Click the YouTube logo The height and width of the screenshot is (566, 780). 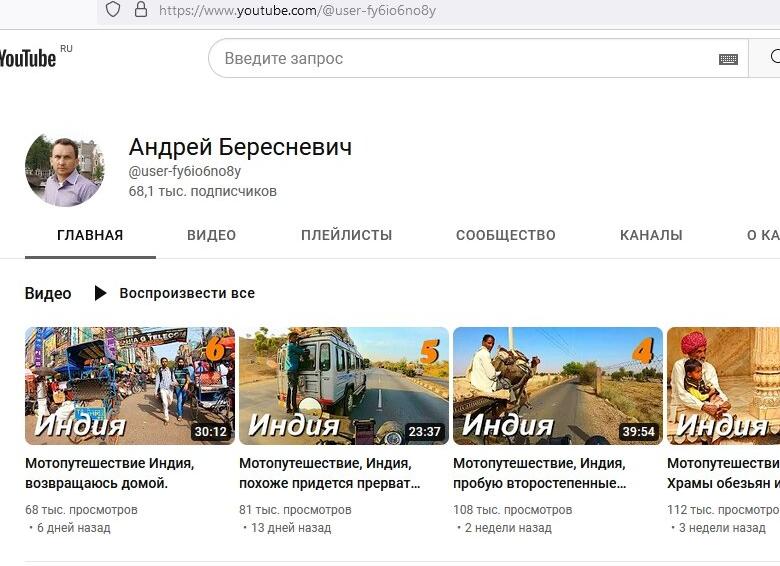28,58
